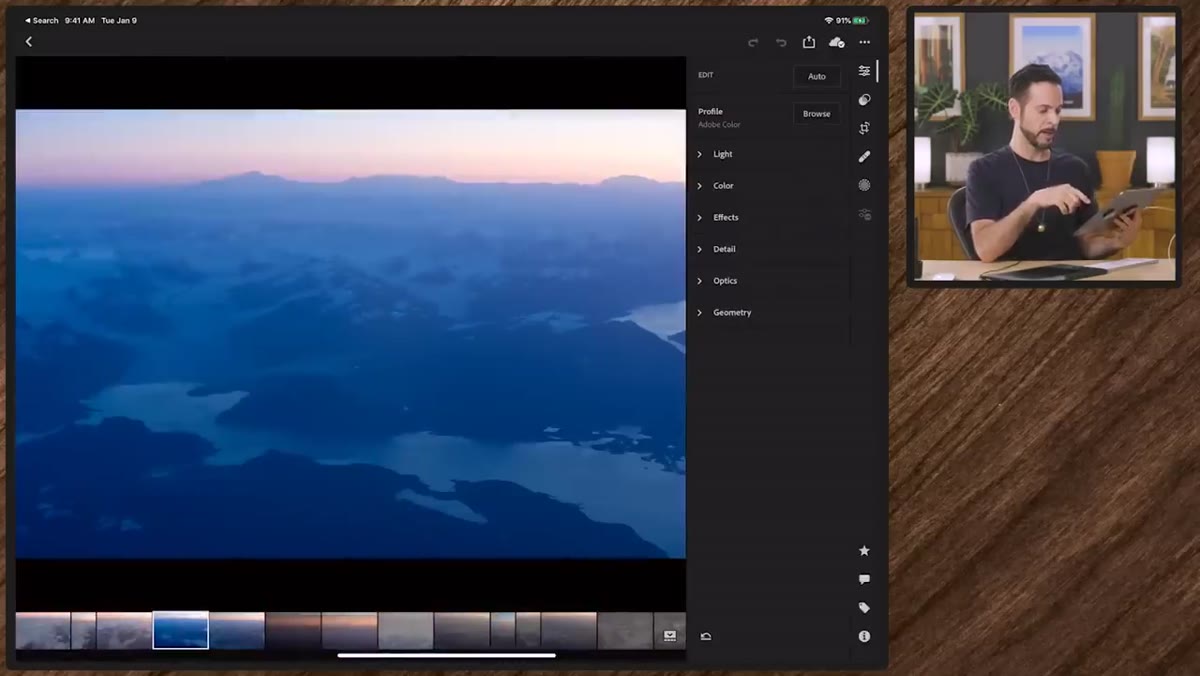
Task: Open the comments speech bubble icon
Action: (864, 579)
